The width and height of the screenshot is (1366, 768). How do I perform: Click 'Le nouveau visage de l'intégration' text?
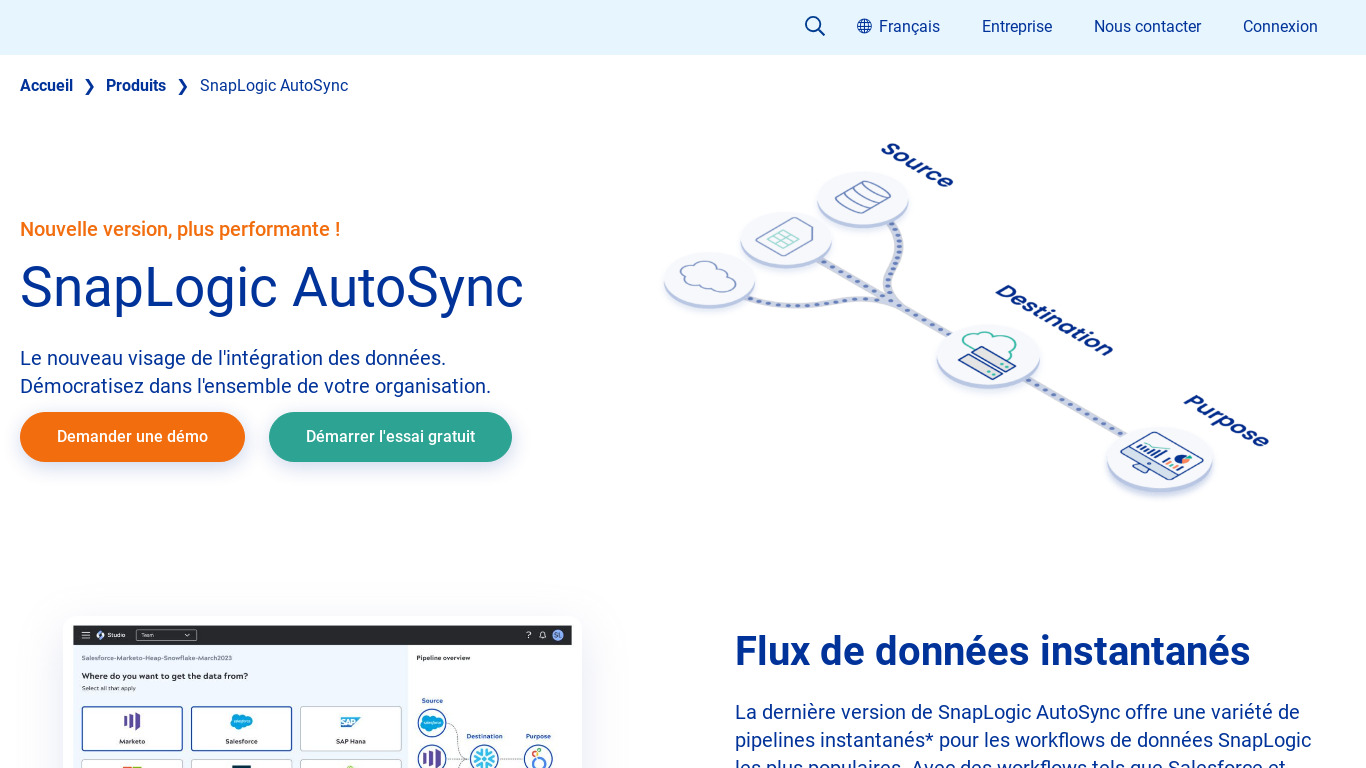tap(233, 358)
